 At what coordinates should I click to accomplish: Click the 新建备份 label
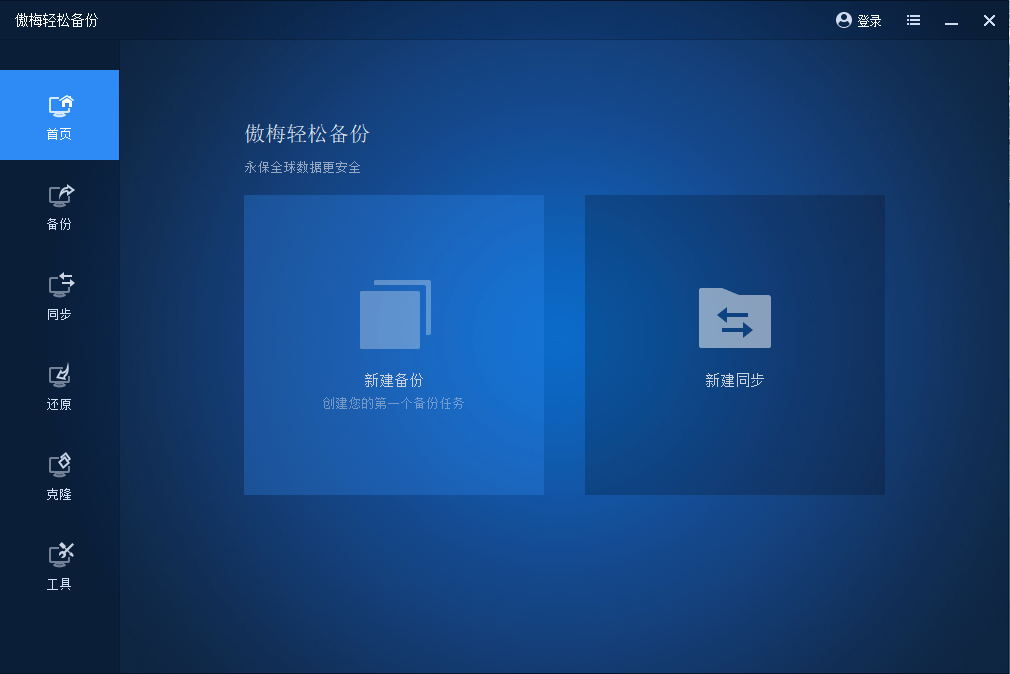pyautogui.click(x=394, y=380)
